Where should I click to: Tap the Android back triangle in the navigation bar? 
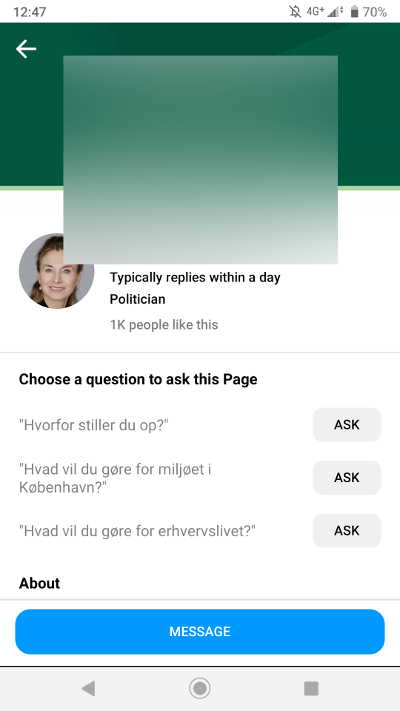coord(88,688)
